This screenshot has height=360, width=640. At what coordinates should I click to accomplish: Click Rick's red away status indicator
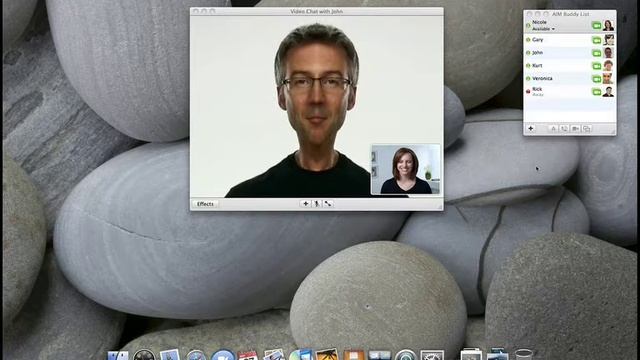[528, 91]
